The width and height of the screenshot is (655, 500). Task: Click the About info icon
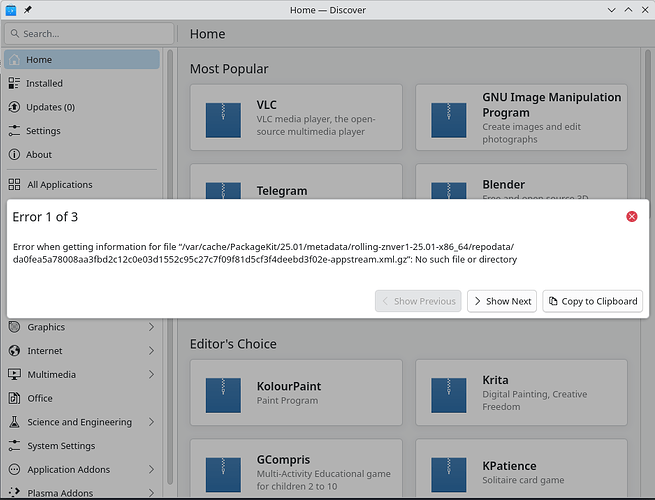(x=14, y=155)
